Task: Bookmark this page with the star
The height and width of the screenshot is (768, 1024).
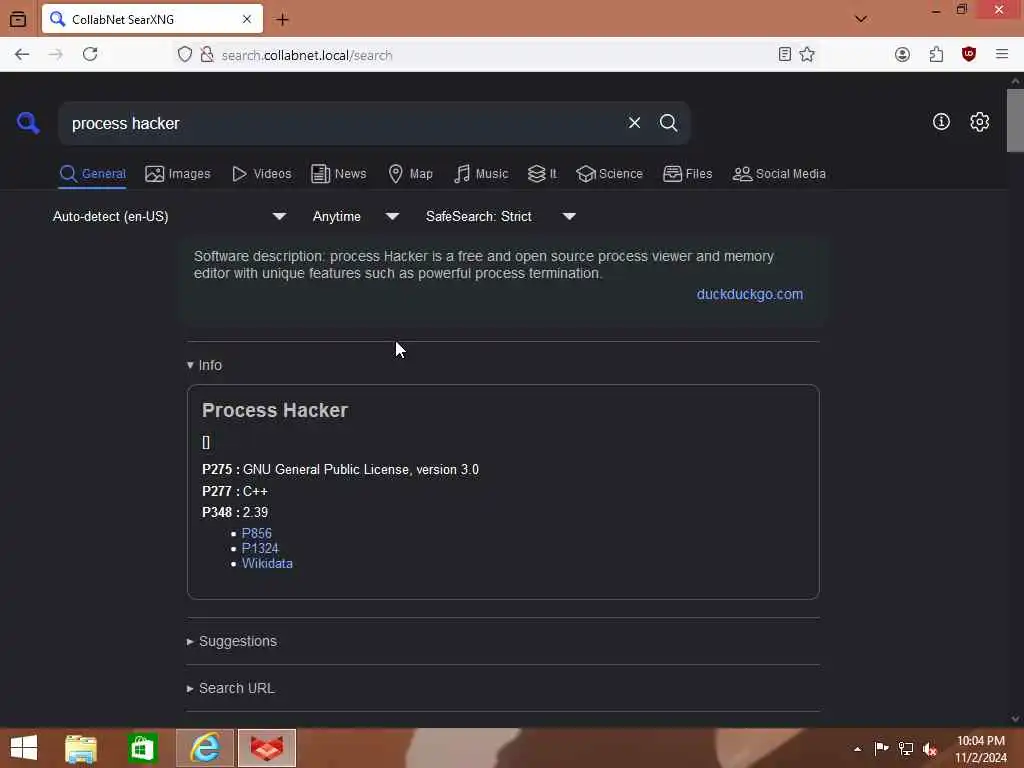Action: (x=807, y=55)
